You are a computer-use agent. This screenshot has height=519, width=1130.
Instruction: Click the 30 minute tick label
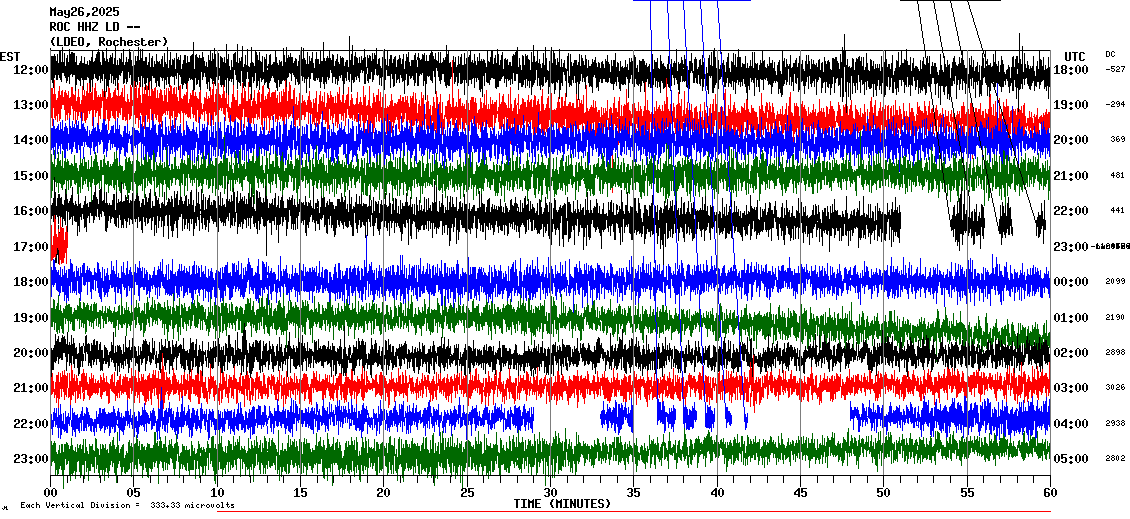pyautogui.click(x=549, y=492)
